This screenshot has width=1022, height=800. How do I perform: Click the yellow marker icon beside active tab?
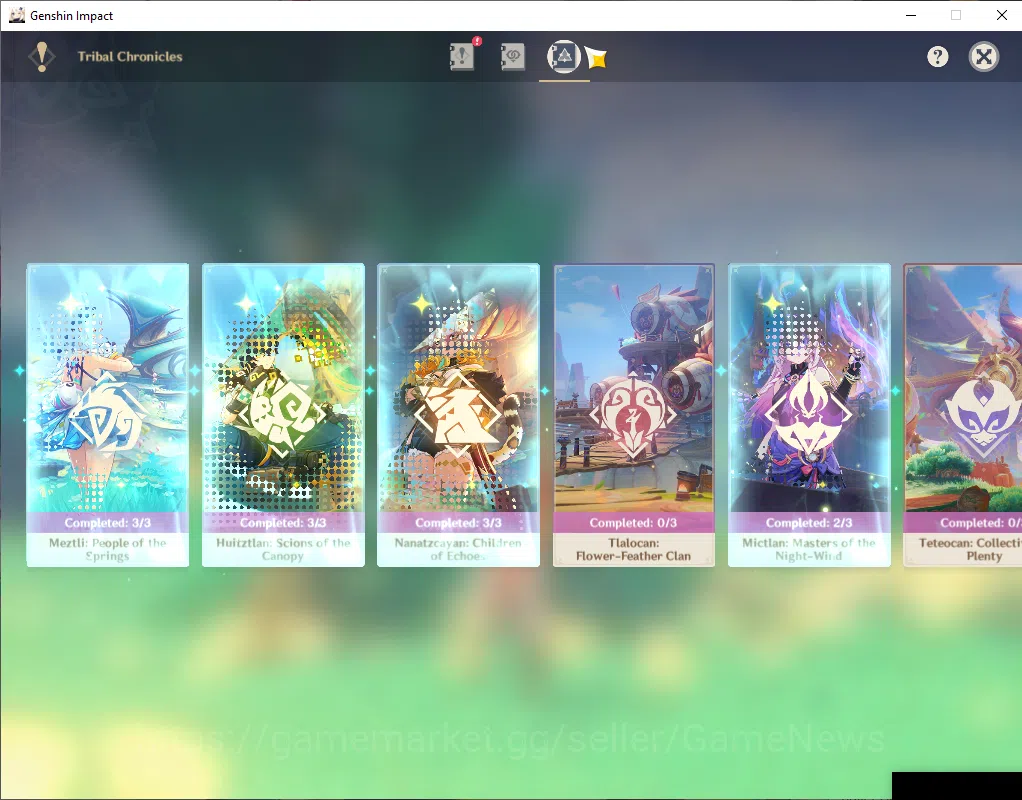(596, 57)
